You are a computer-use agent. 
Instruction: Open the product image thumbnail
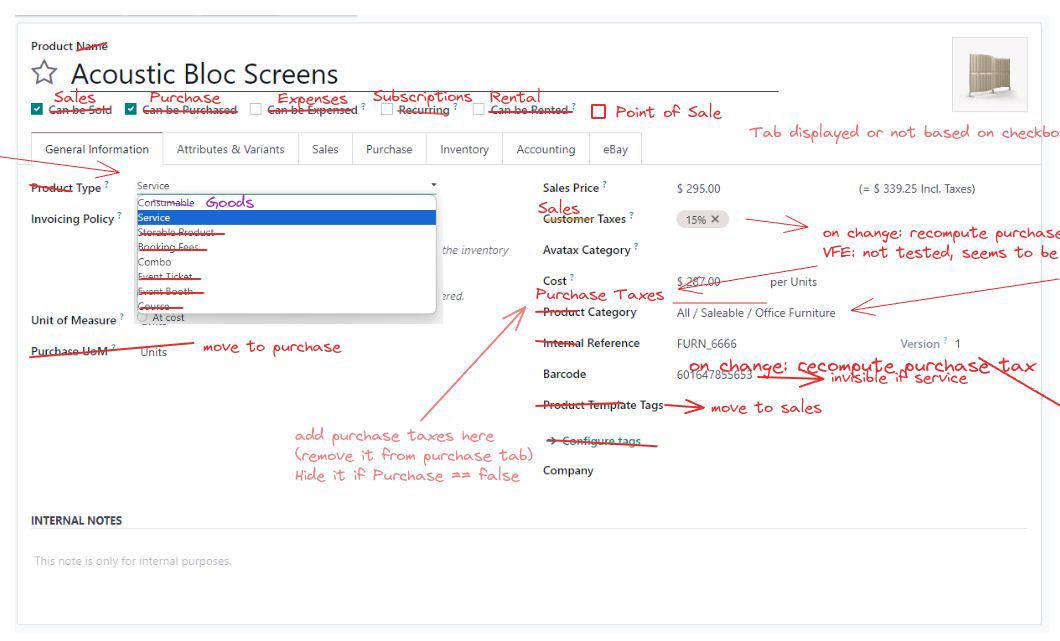(x=989, y=74)
